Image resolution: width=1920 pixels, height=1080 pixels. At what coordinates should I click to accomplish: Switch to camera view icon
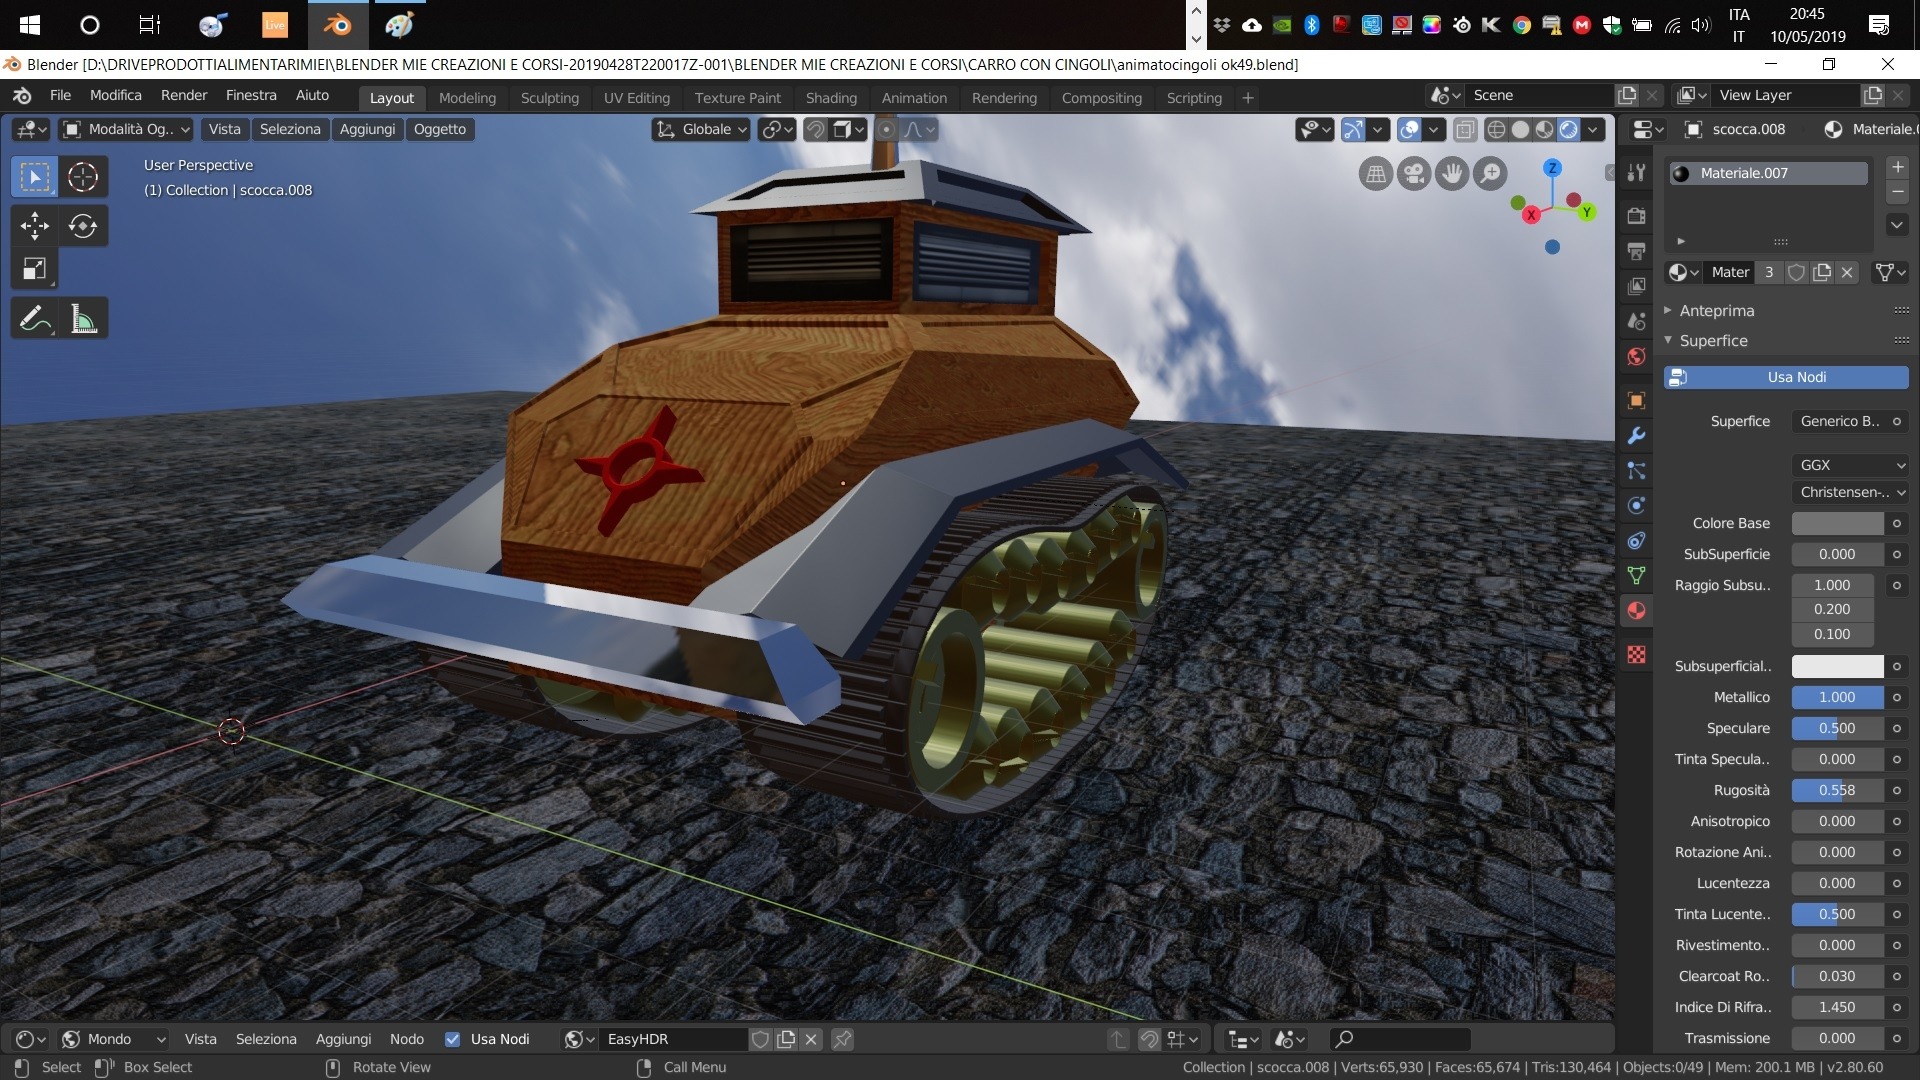pos(1414,174)
